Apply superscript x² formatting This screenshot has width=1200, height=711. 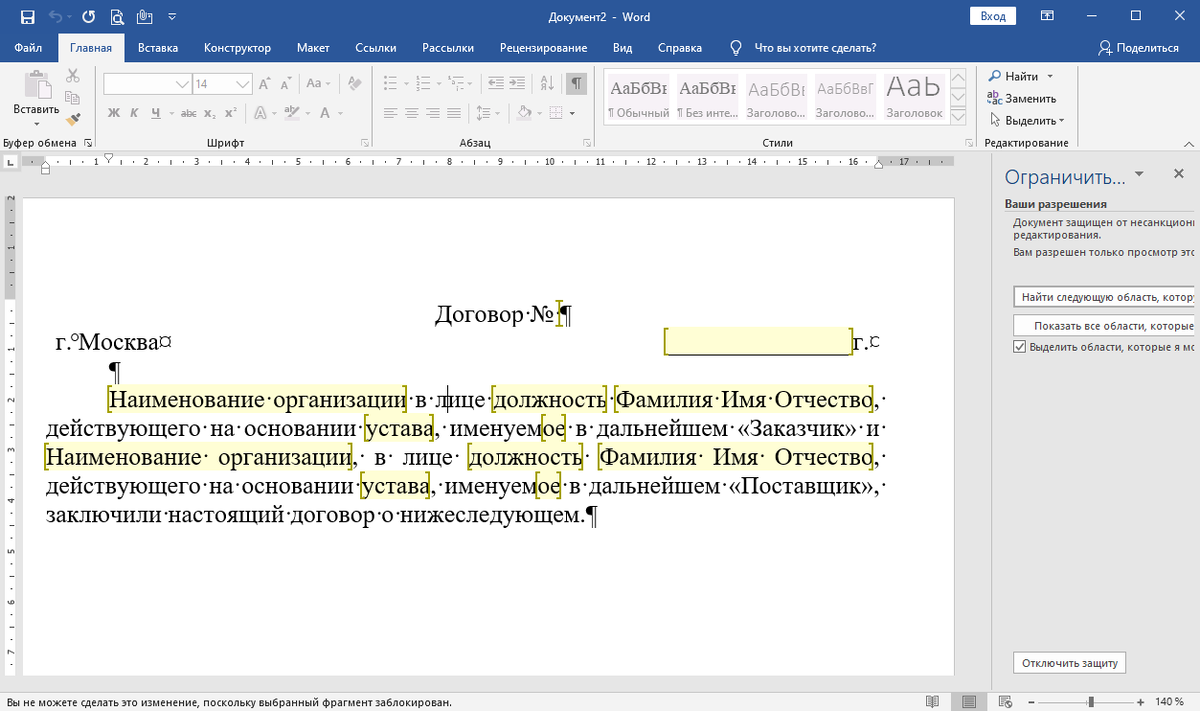click(x=231, y=113)
